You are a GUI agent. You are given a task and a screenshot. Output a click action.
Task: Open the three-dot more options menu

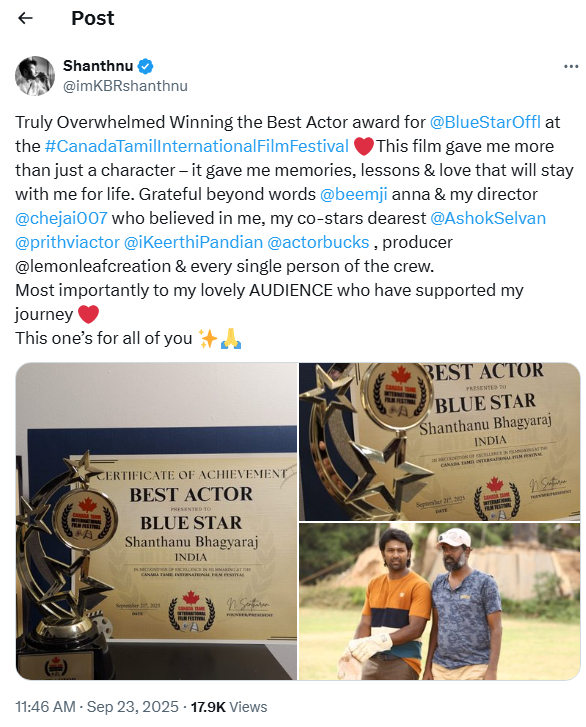[x=571, y=67]
